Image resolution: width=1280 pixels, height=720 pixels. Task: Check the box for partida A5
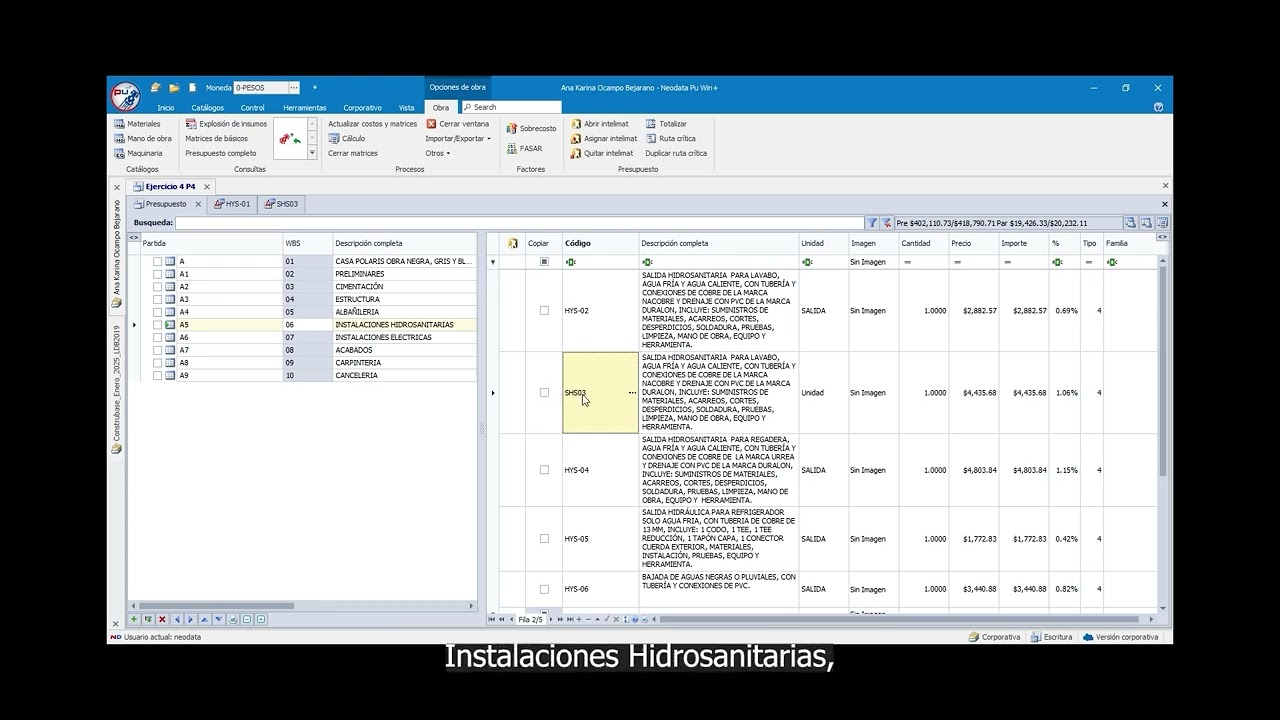pyautogui.click(x=157, y=325)
